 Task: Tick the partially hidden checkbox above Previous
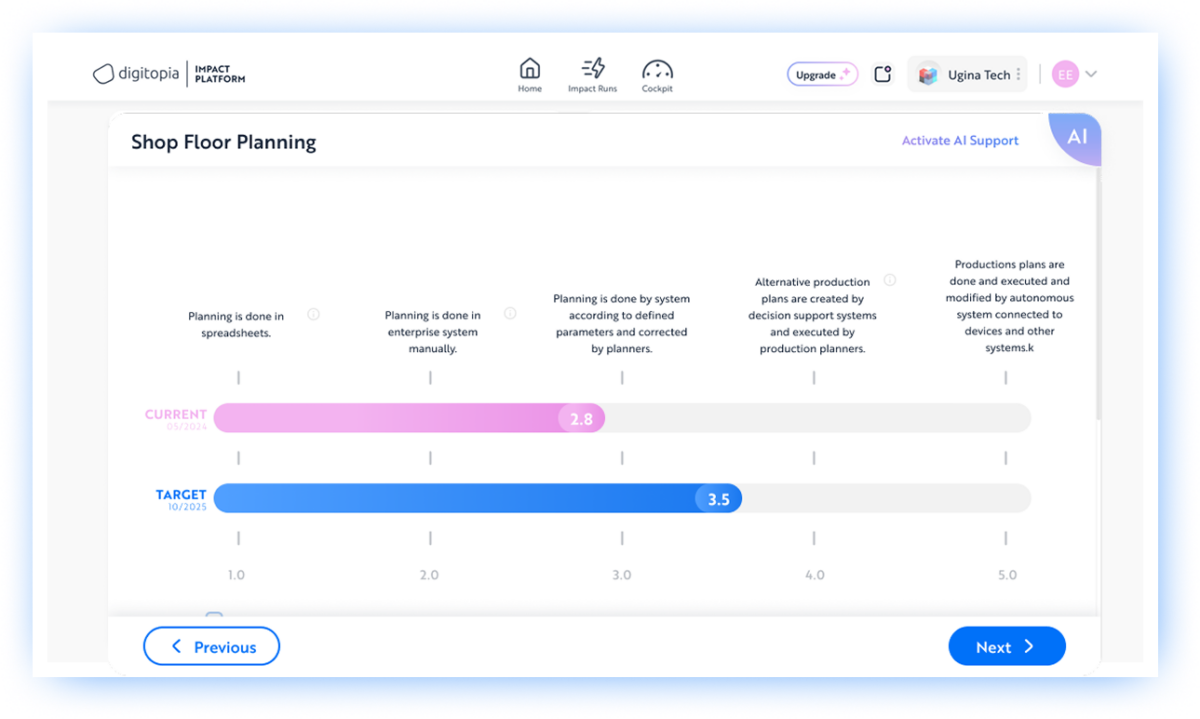(214, 616)
